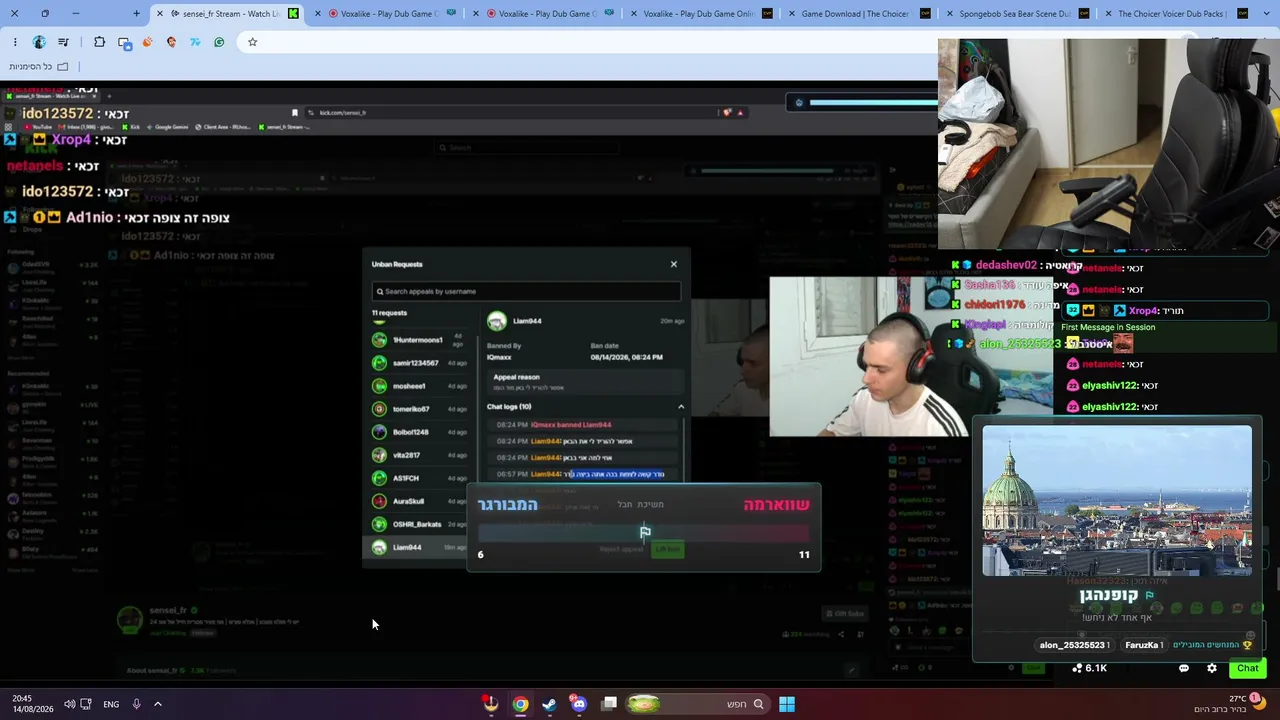Close the sensei_fr Stream tab
Screen dimensions: 1280x720
[160, 14]
